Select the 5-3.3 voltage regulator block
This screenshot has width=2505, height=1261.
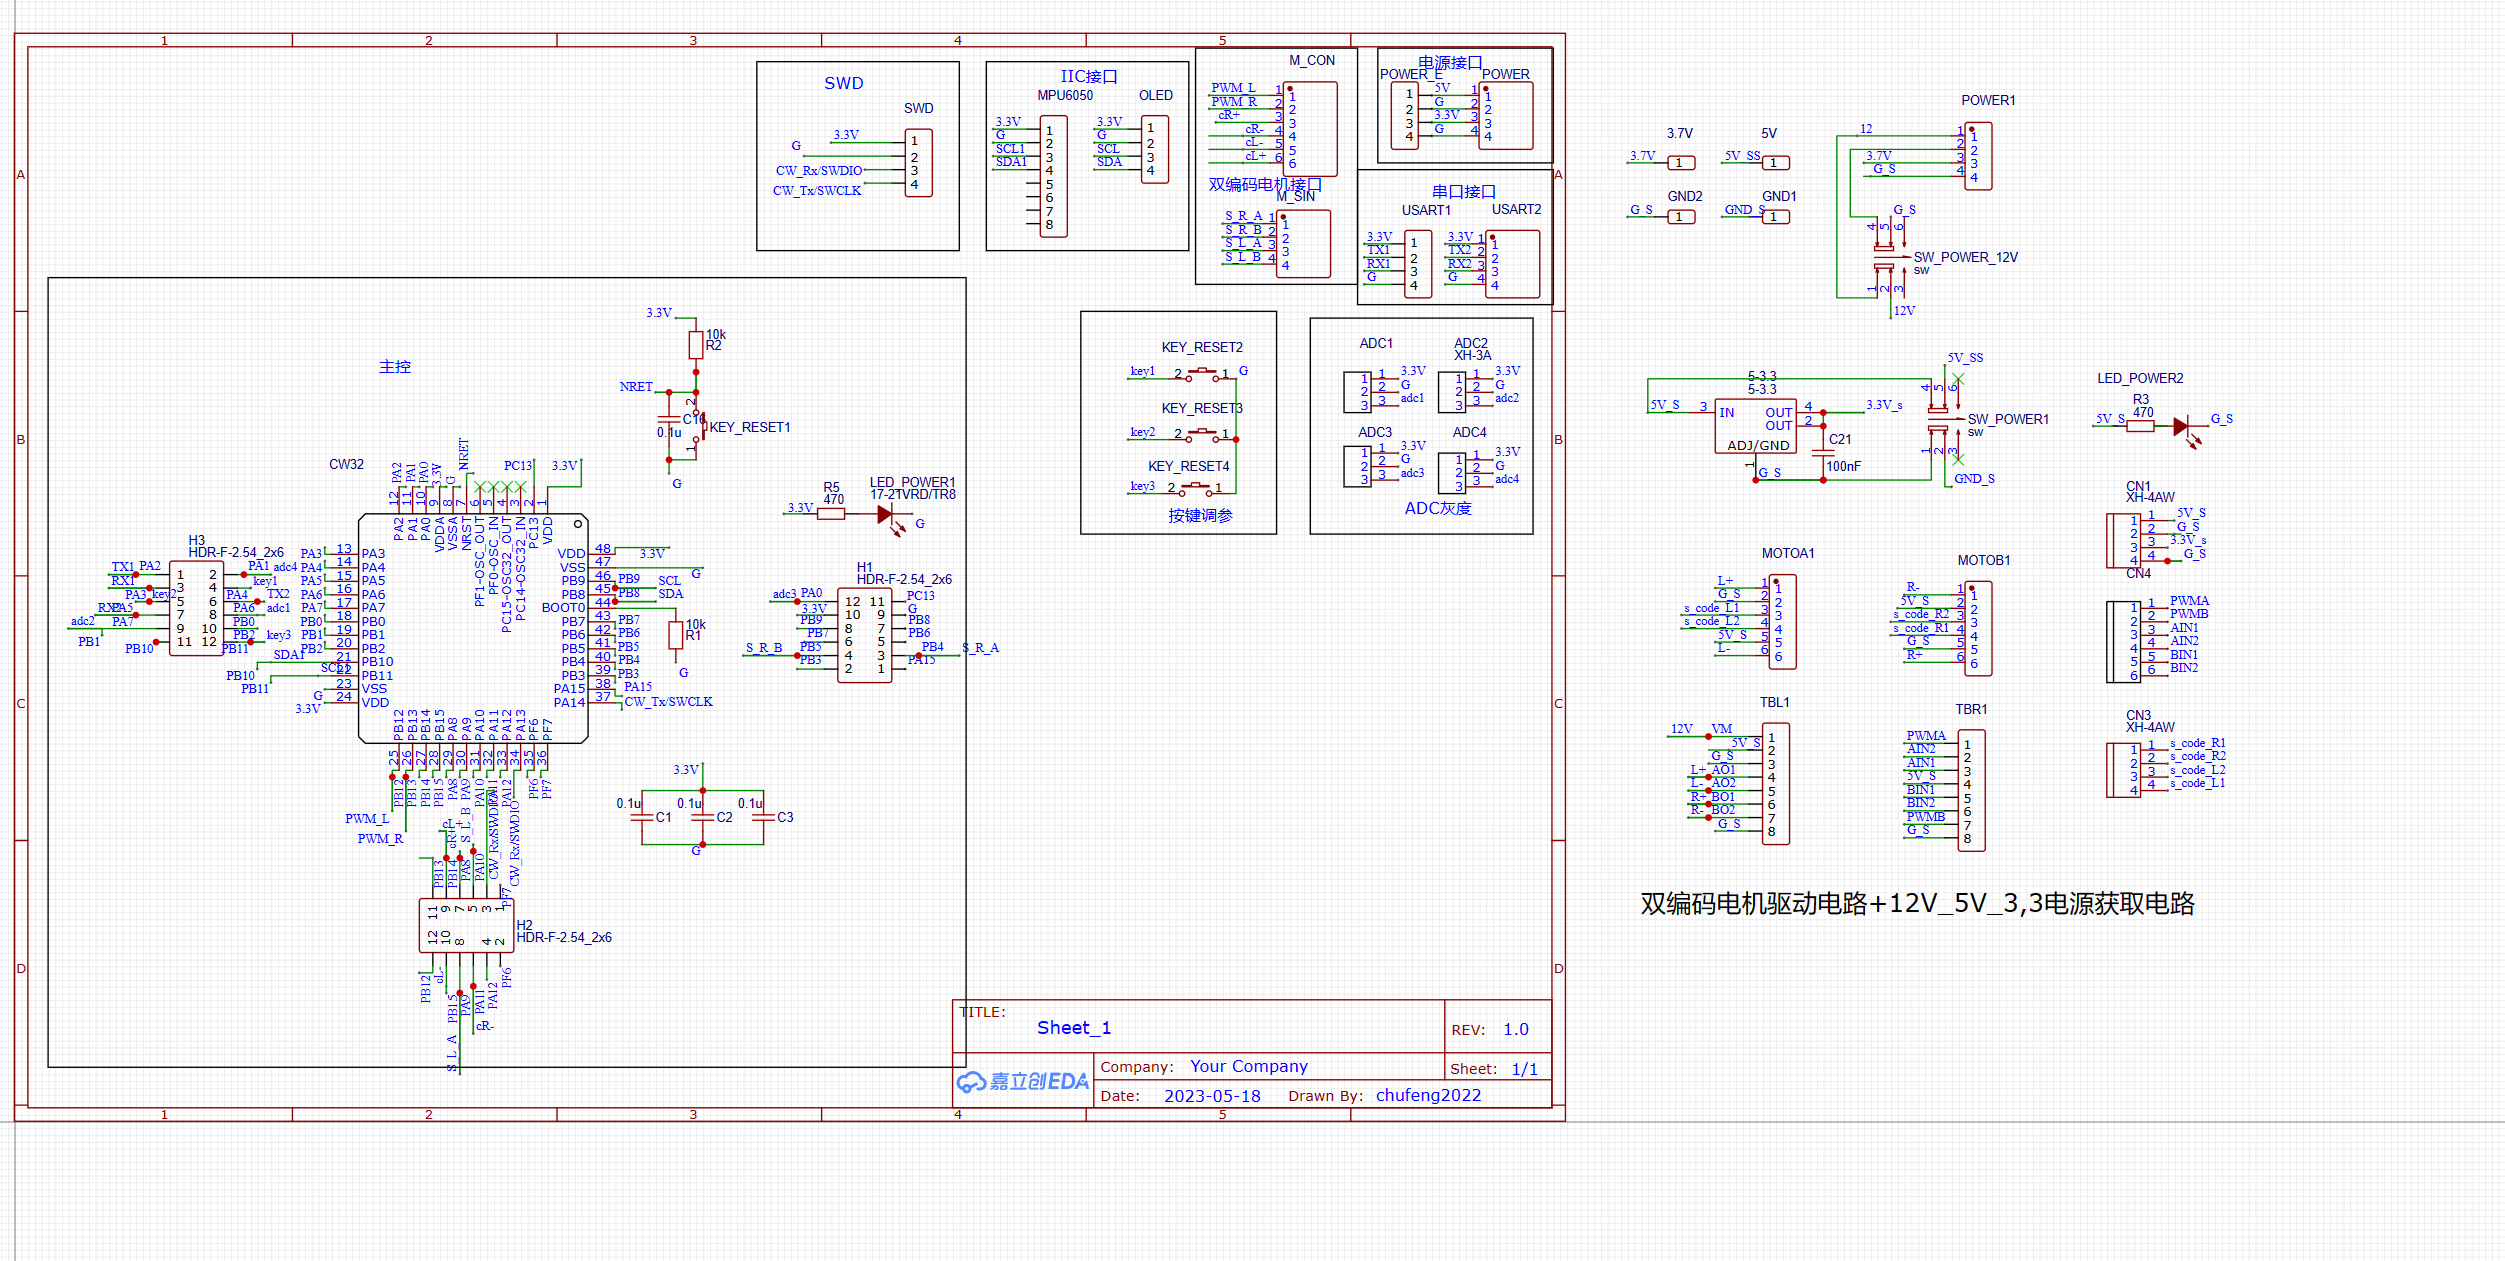point(1755,427)
